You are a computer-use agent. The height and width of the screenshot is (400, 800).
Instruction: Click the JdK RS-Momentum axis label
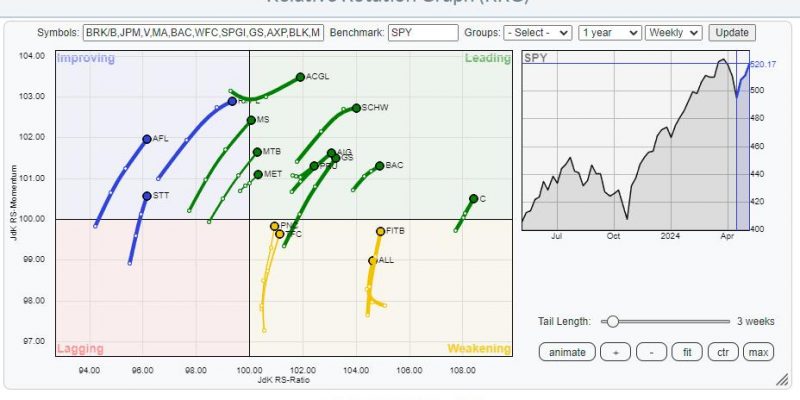coord(14,203)
